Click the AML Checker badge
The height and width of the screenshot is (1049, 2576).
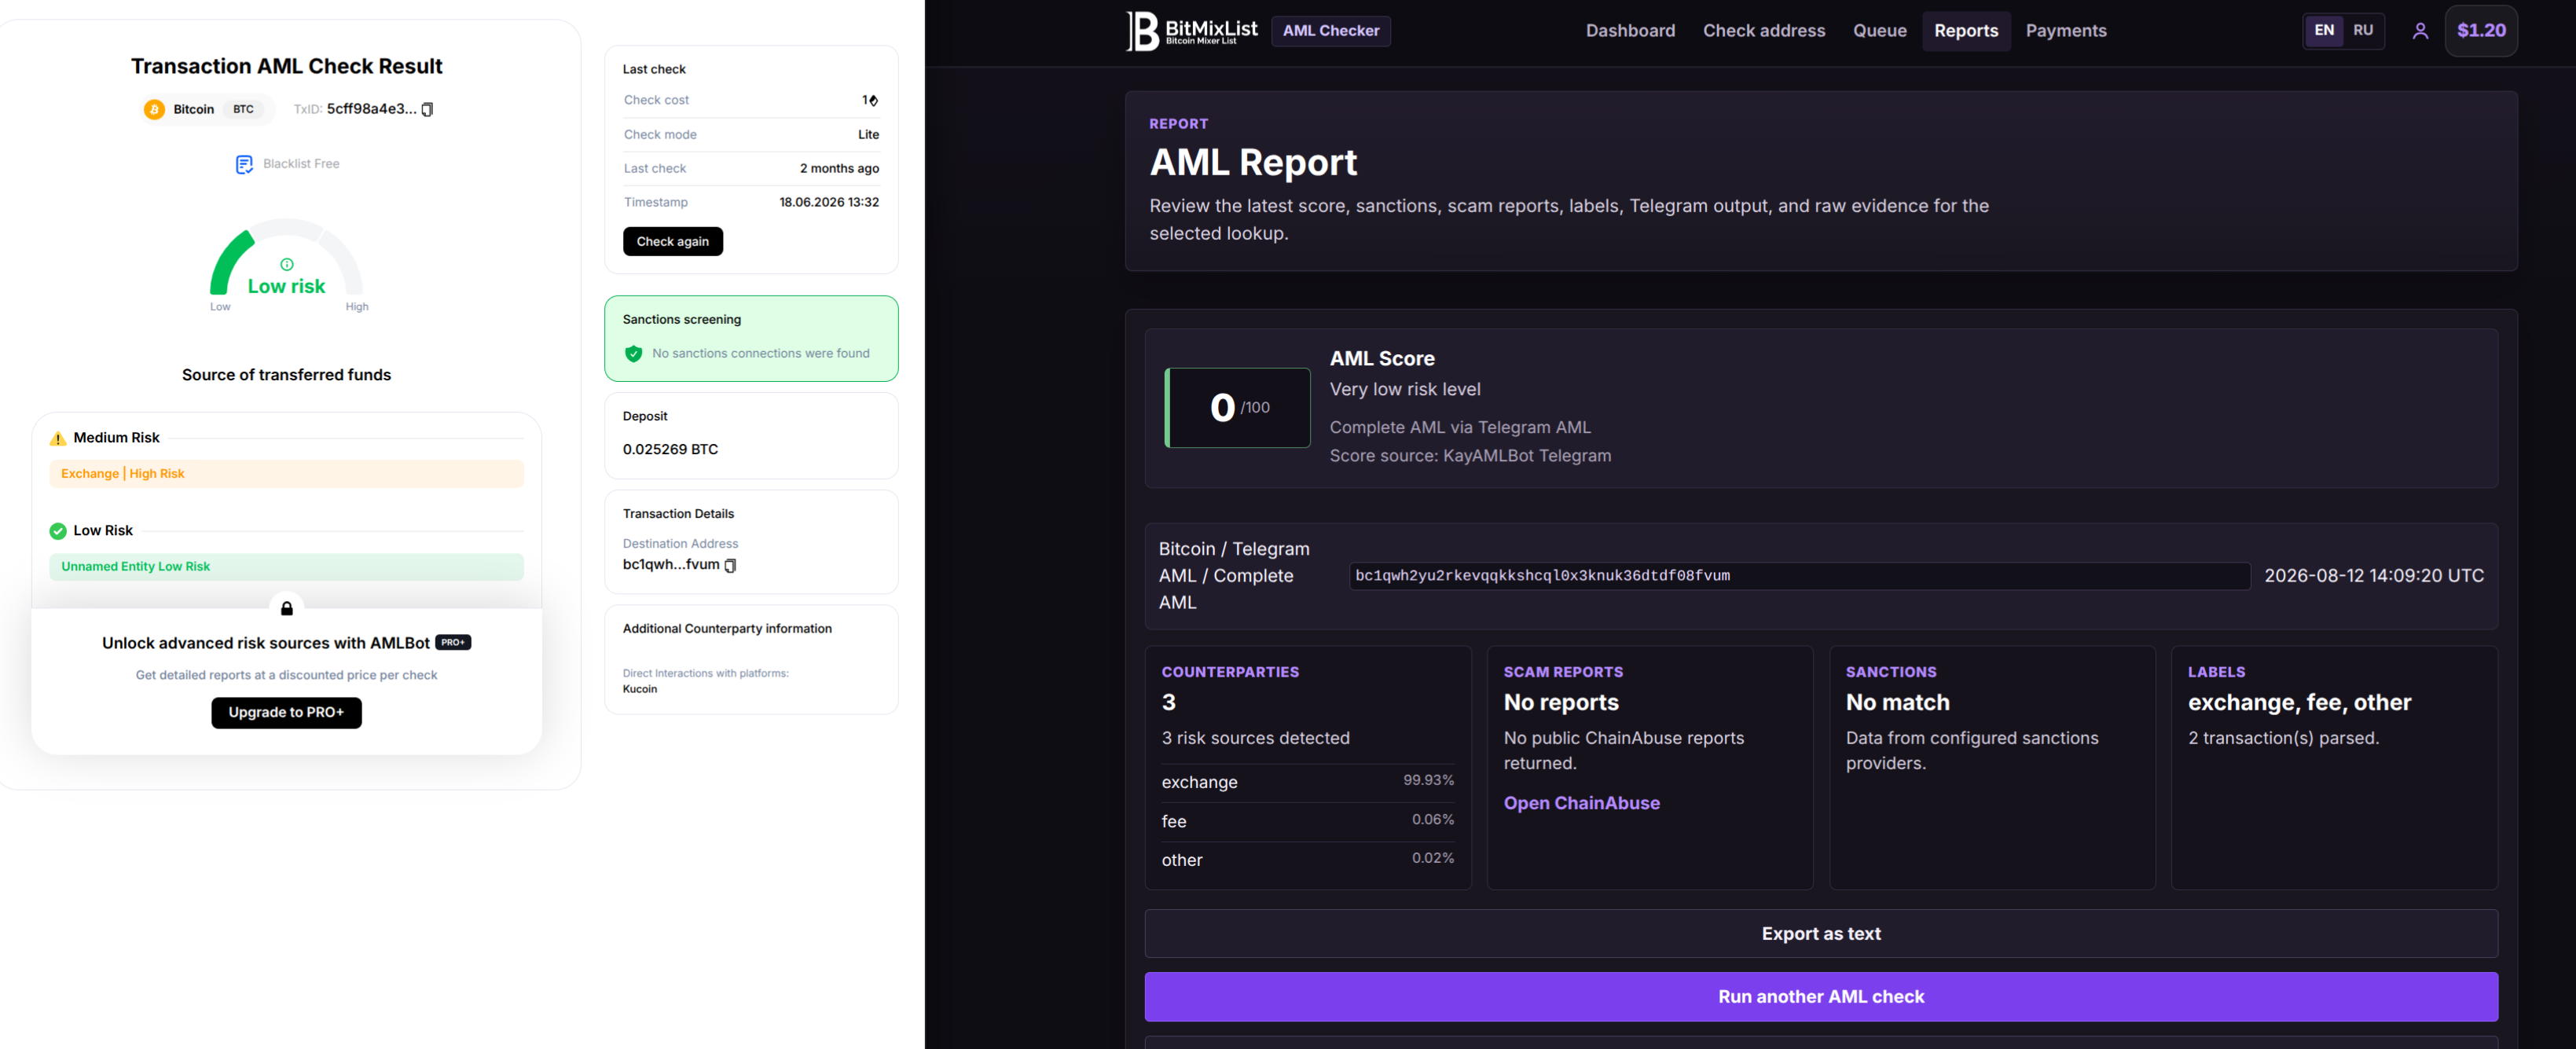pyautogui.click(x=1331, y=31)
